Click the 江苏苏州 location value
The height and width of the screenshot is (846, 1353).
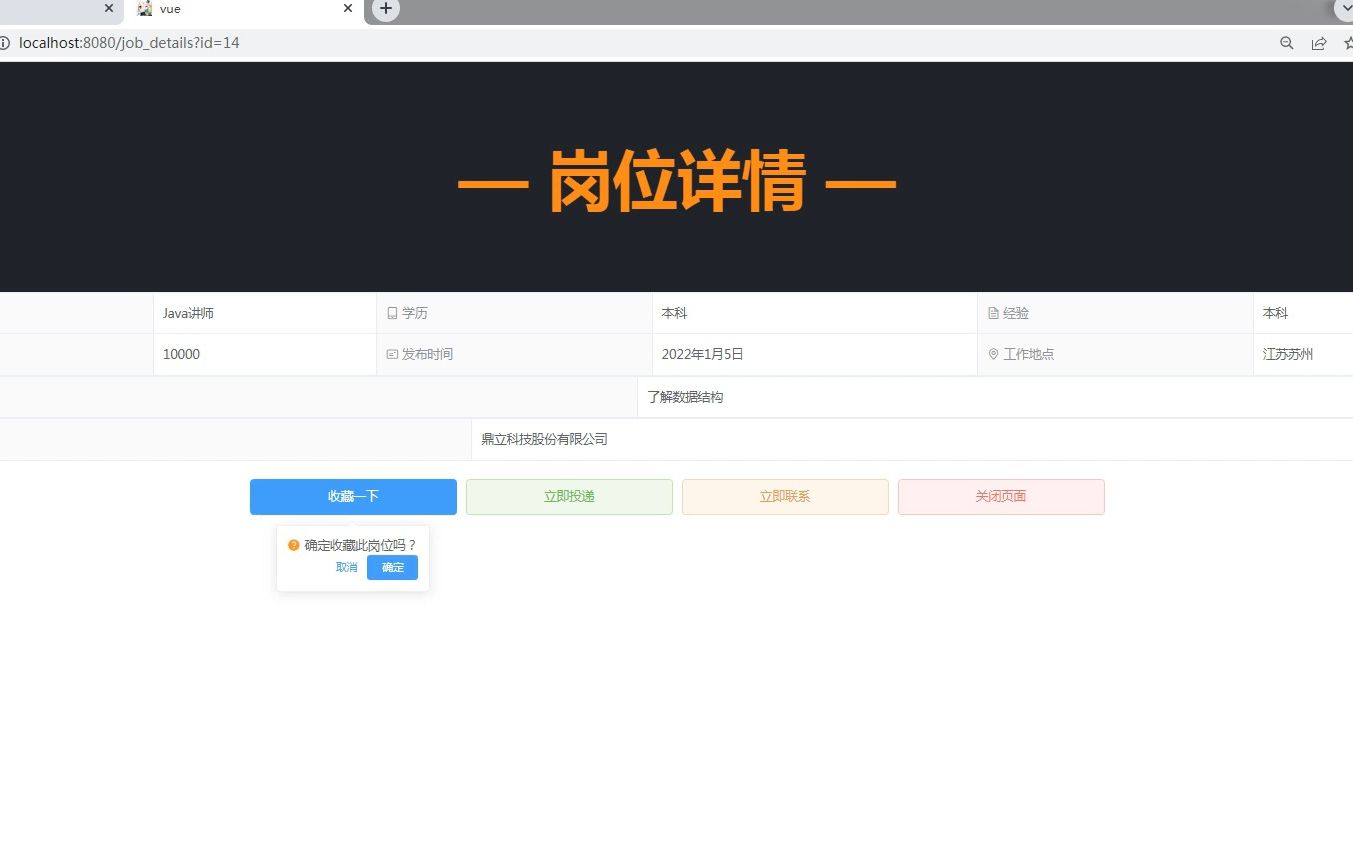click(1288, 354)
